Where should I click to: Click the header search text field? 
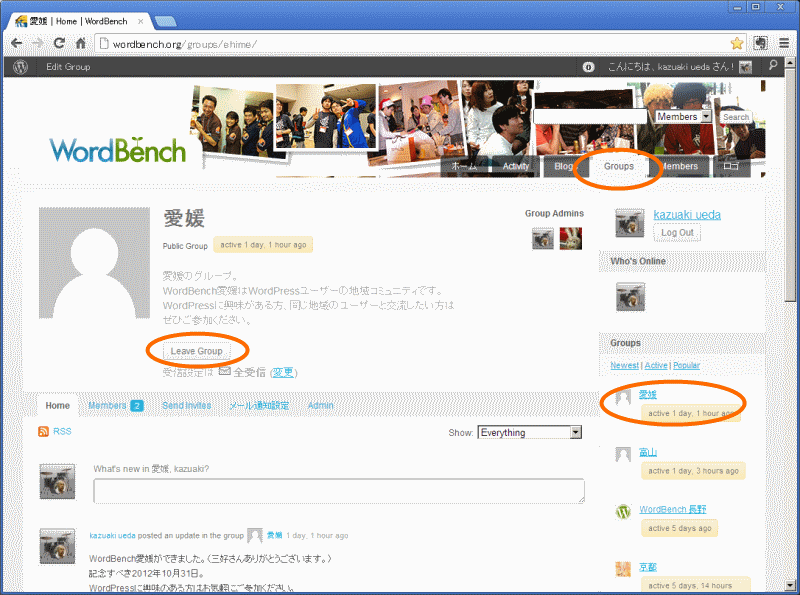point(590,117)
